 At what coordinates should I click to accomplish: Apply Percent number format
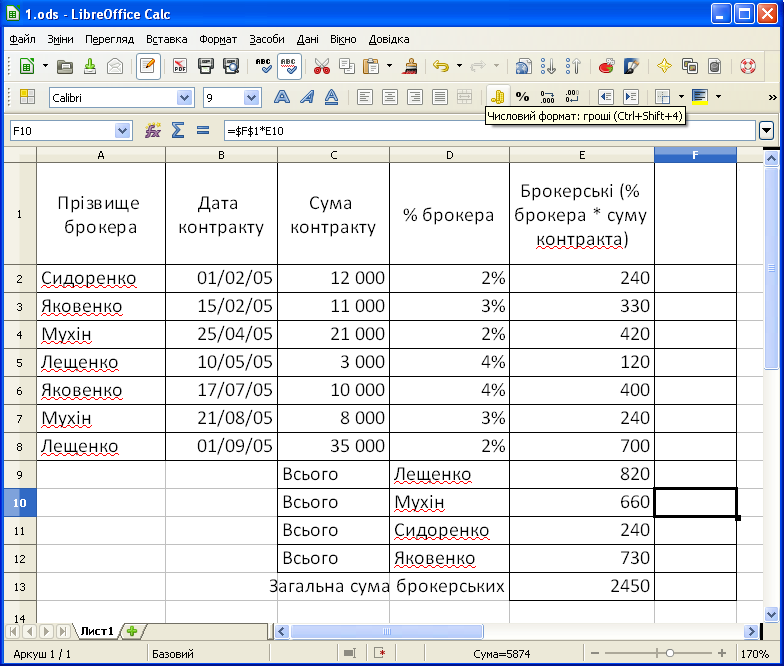[522, 97]
